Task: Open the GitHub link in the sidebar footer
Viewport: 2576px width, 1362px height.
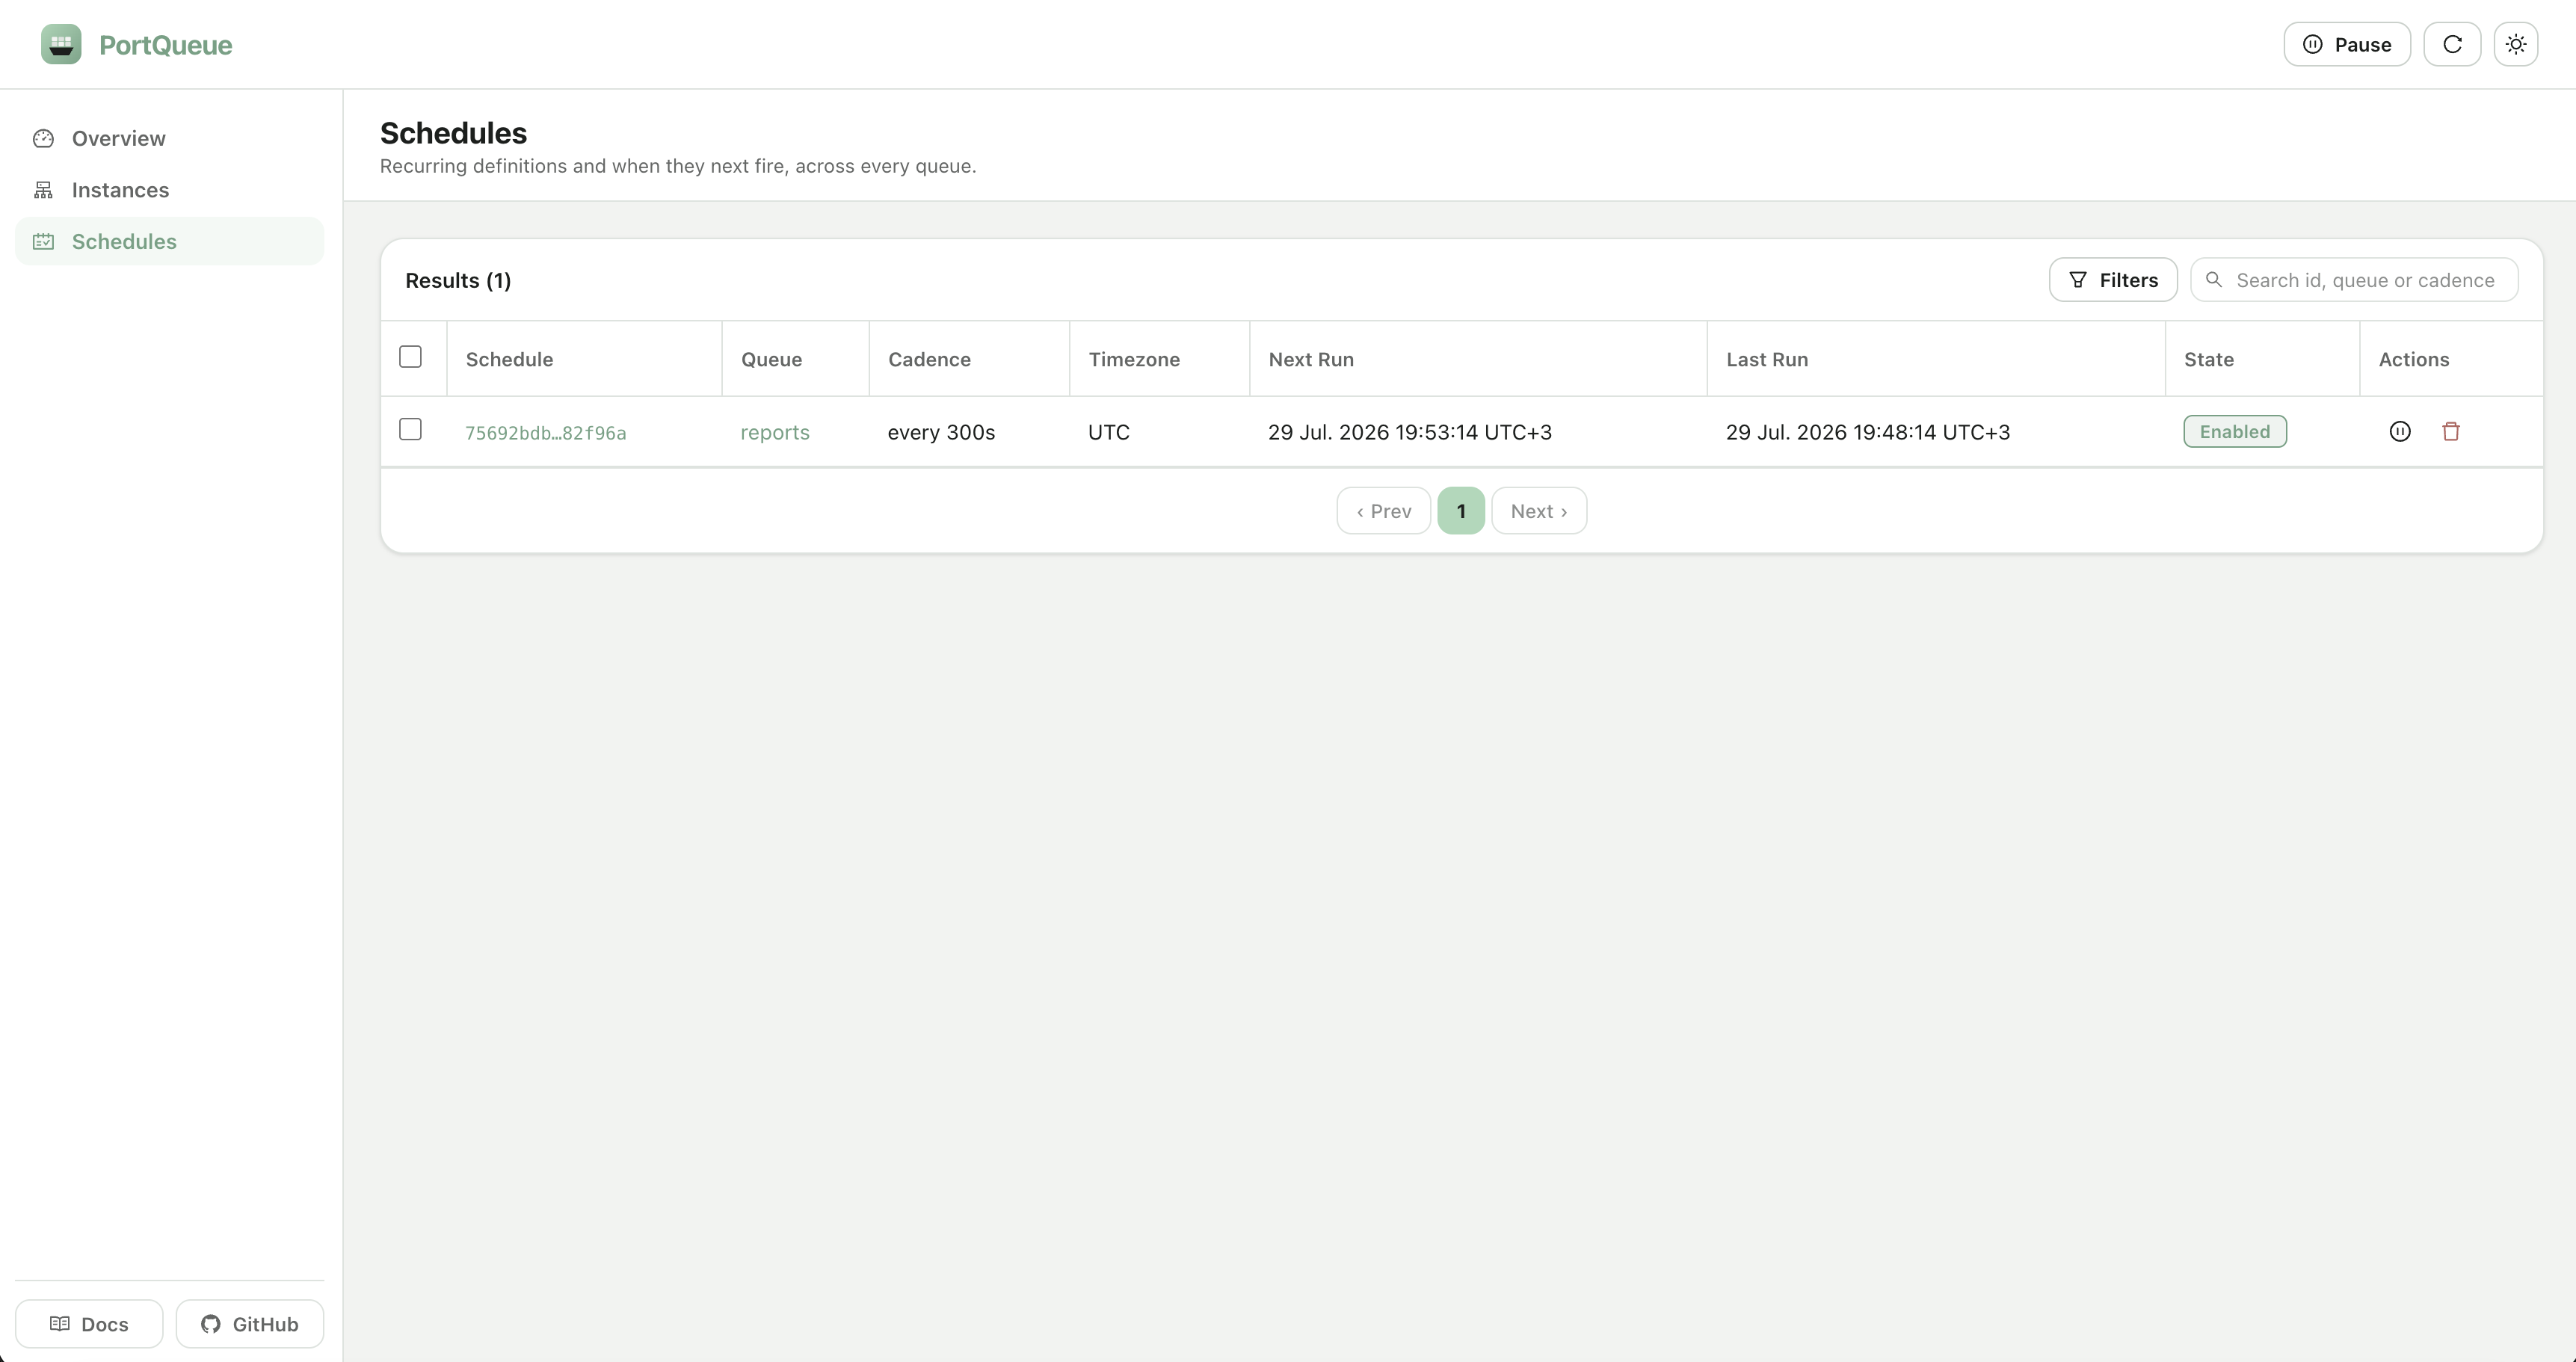Action: coord(250,1324)
